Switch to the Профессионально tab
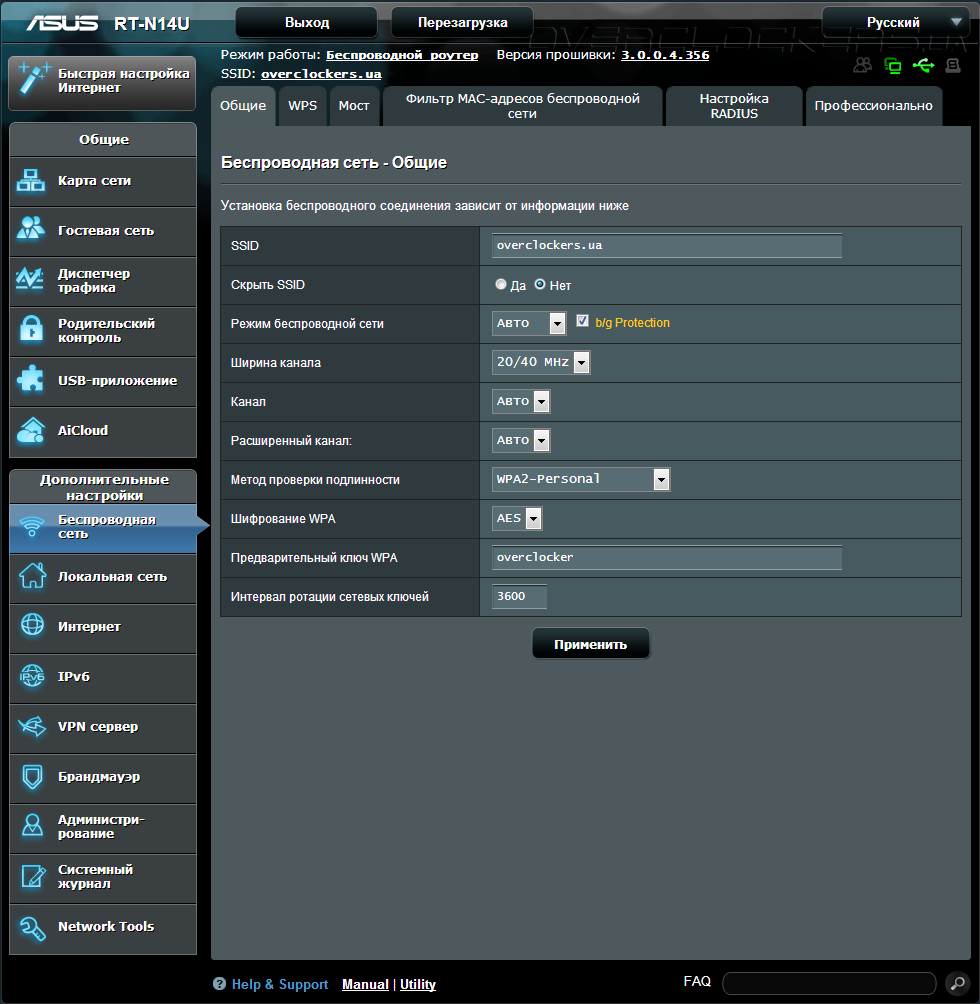This screenshot has width=980, height=1004. pos(874,106)
